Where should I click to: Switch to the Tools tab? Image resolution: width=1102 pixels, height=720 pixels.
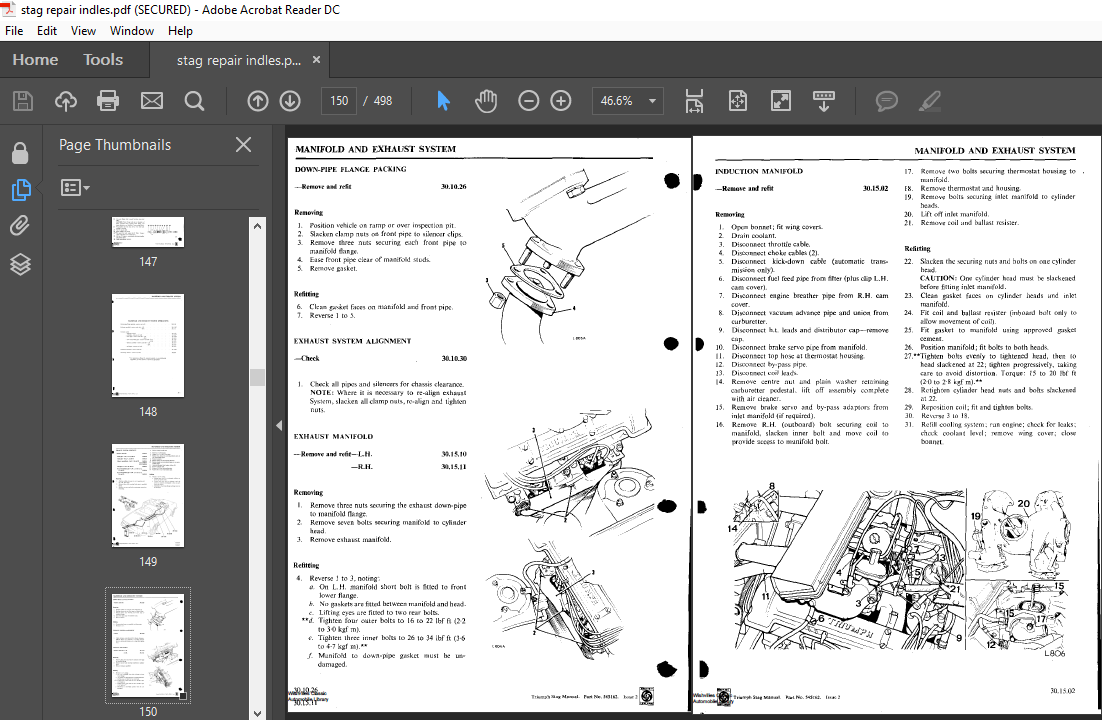click(x=103, y=60)
